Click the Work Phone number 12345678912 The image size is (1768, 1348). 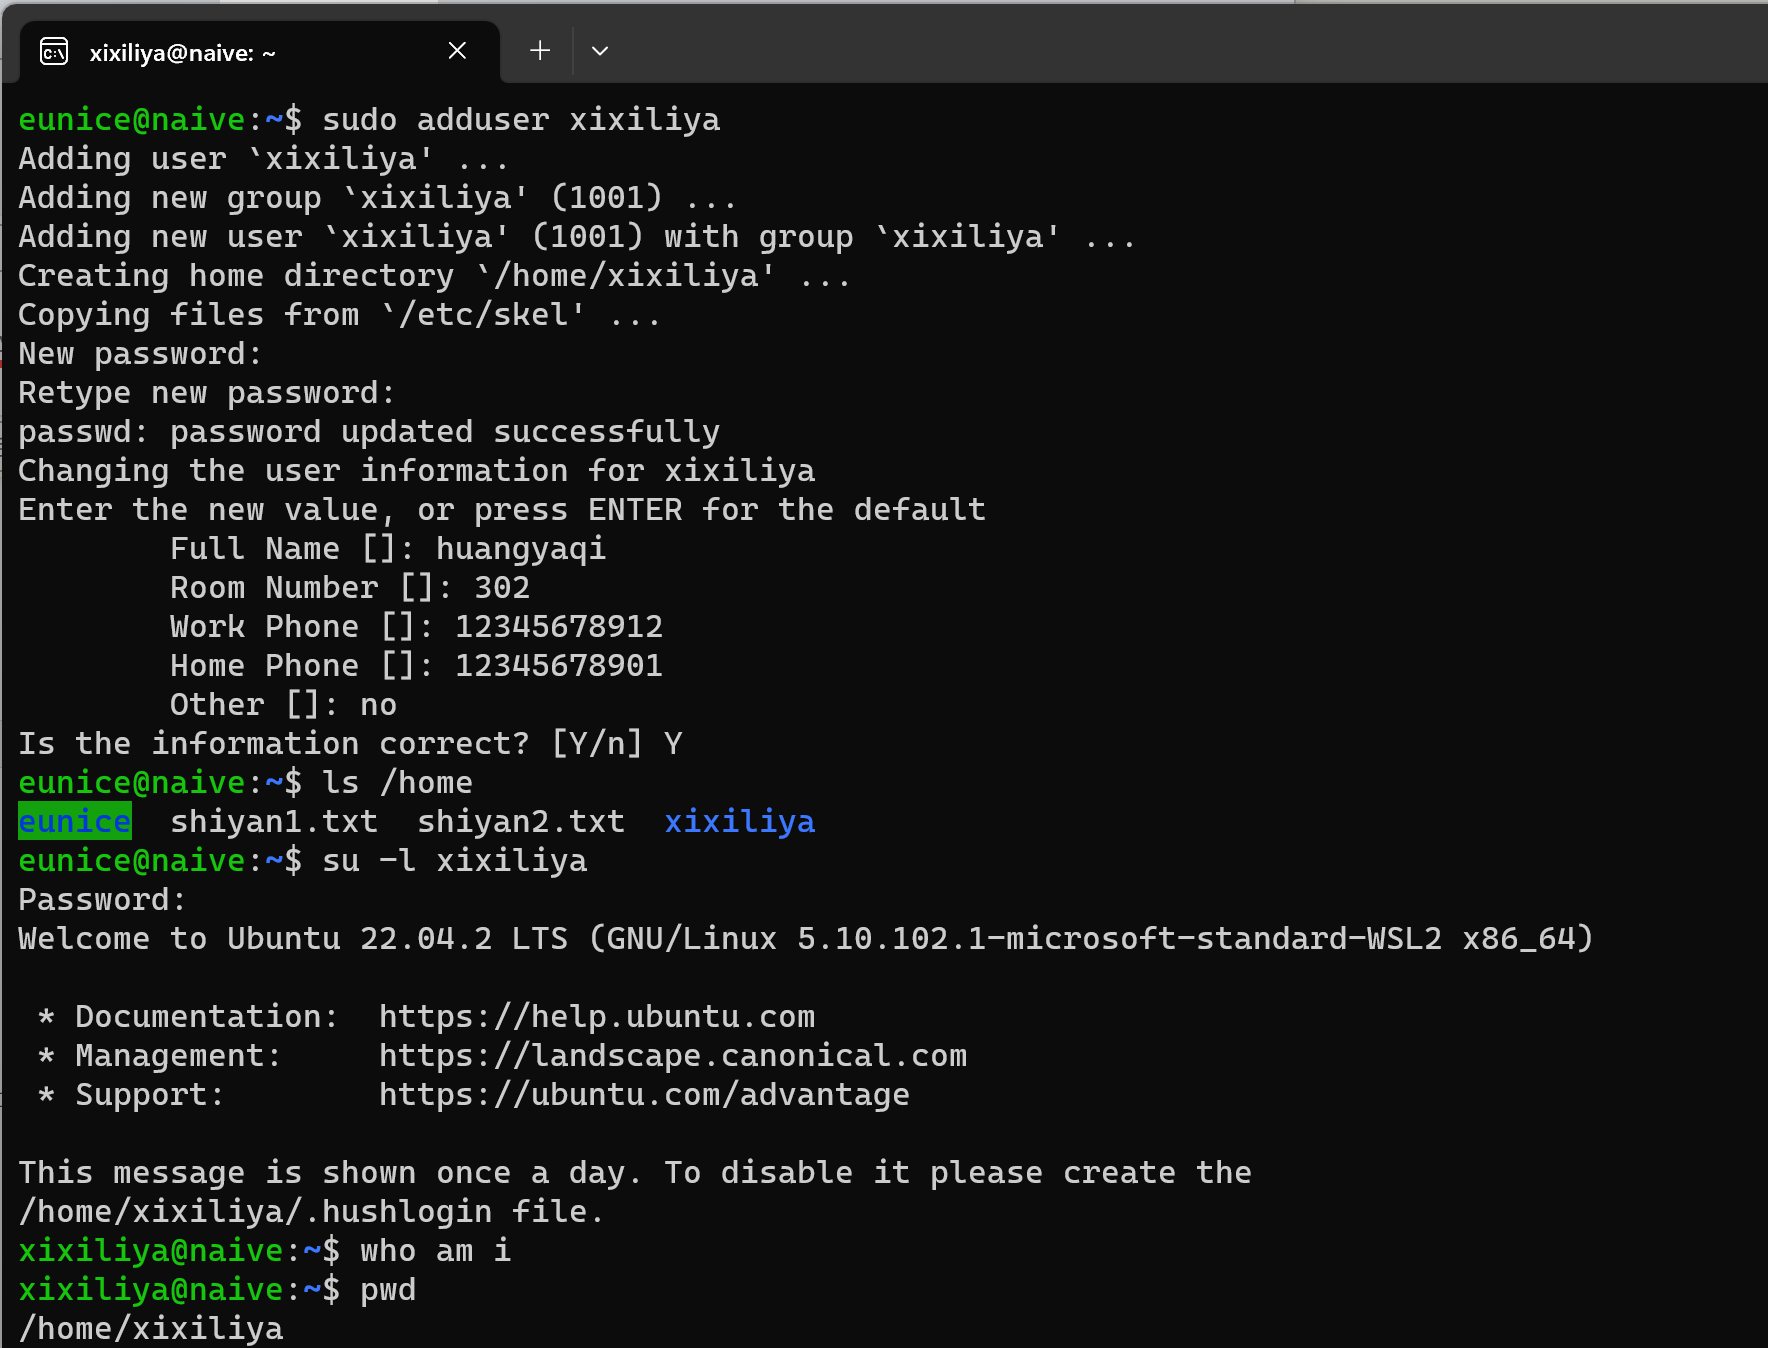pyautogui.click(x=558, y=626)
